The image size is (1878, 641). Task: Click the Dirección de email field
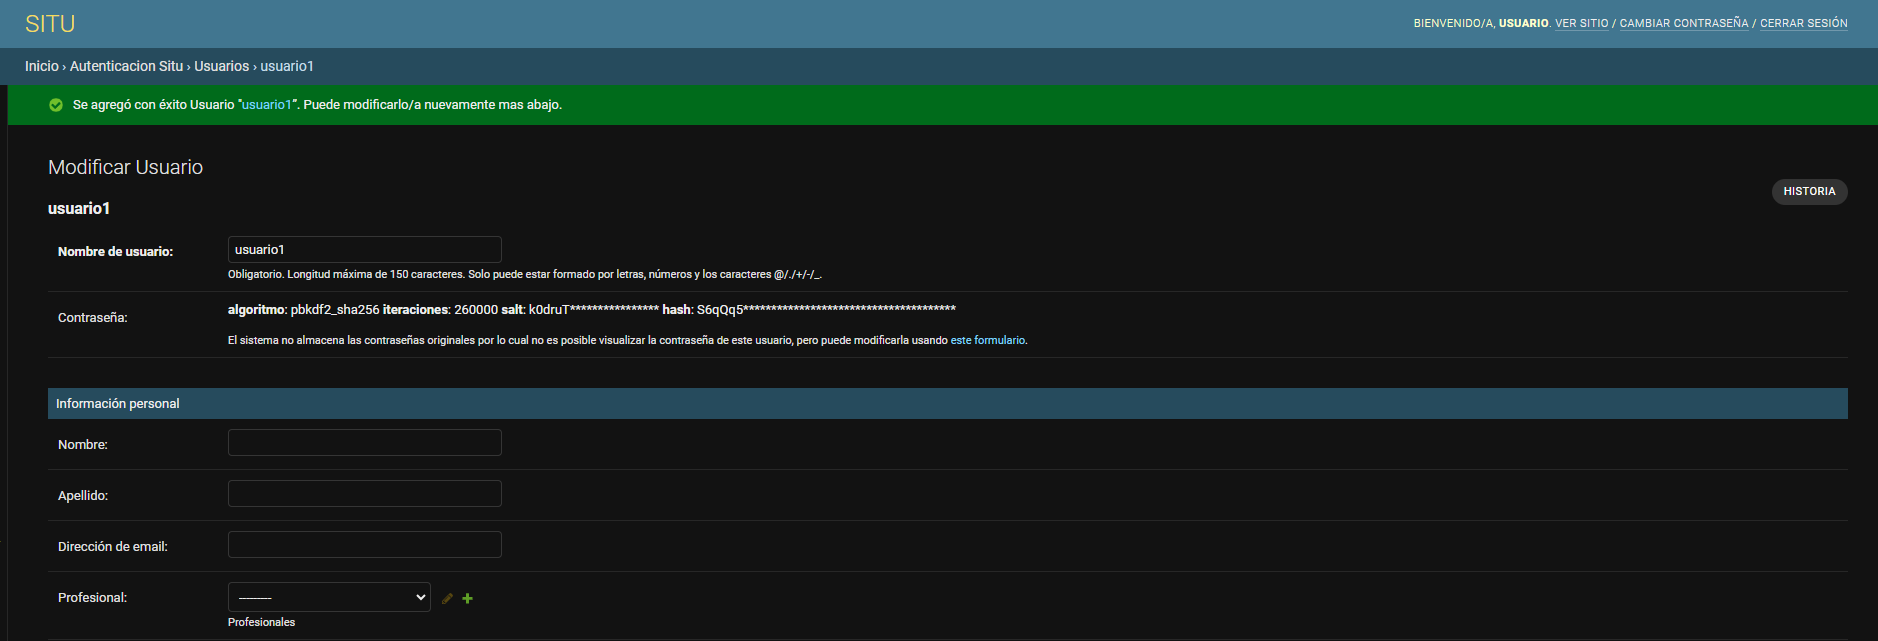pos(364,545)
